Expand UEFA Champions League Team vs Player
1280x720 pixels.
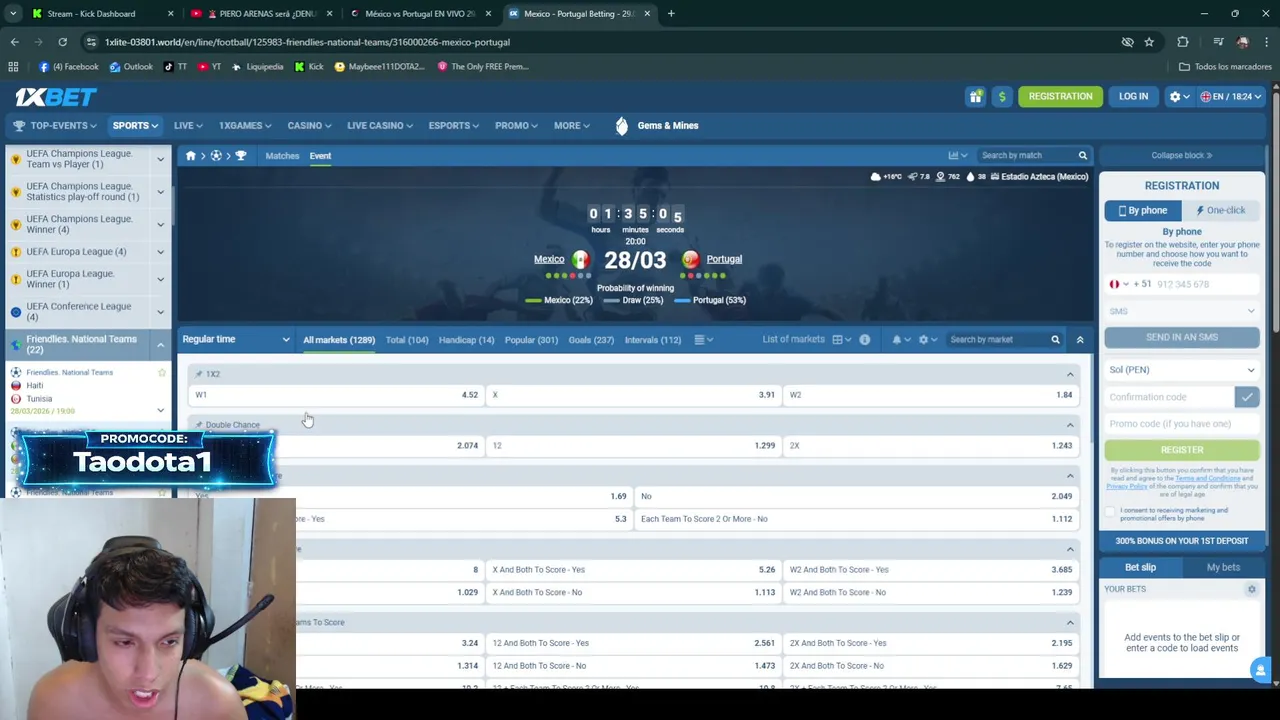160,159
